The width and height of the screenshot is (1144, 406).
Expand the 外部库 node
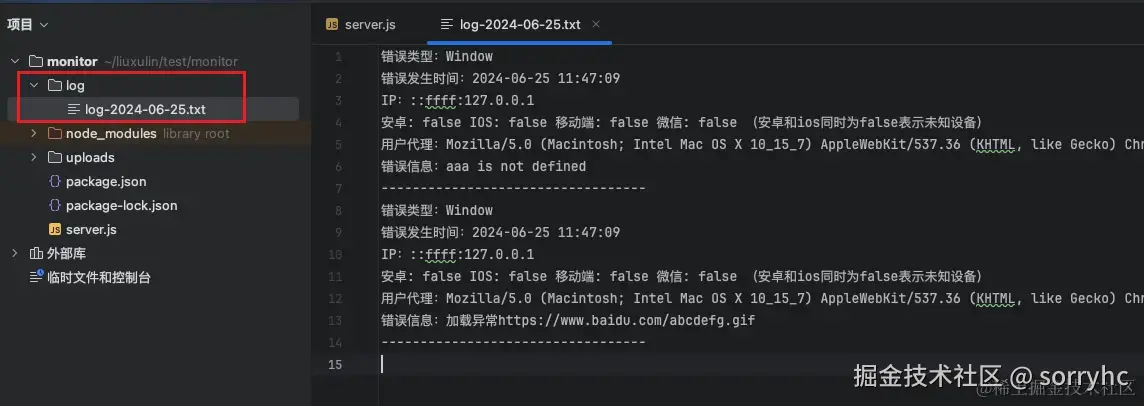pyautogui.click(x=16, y=254)
